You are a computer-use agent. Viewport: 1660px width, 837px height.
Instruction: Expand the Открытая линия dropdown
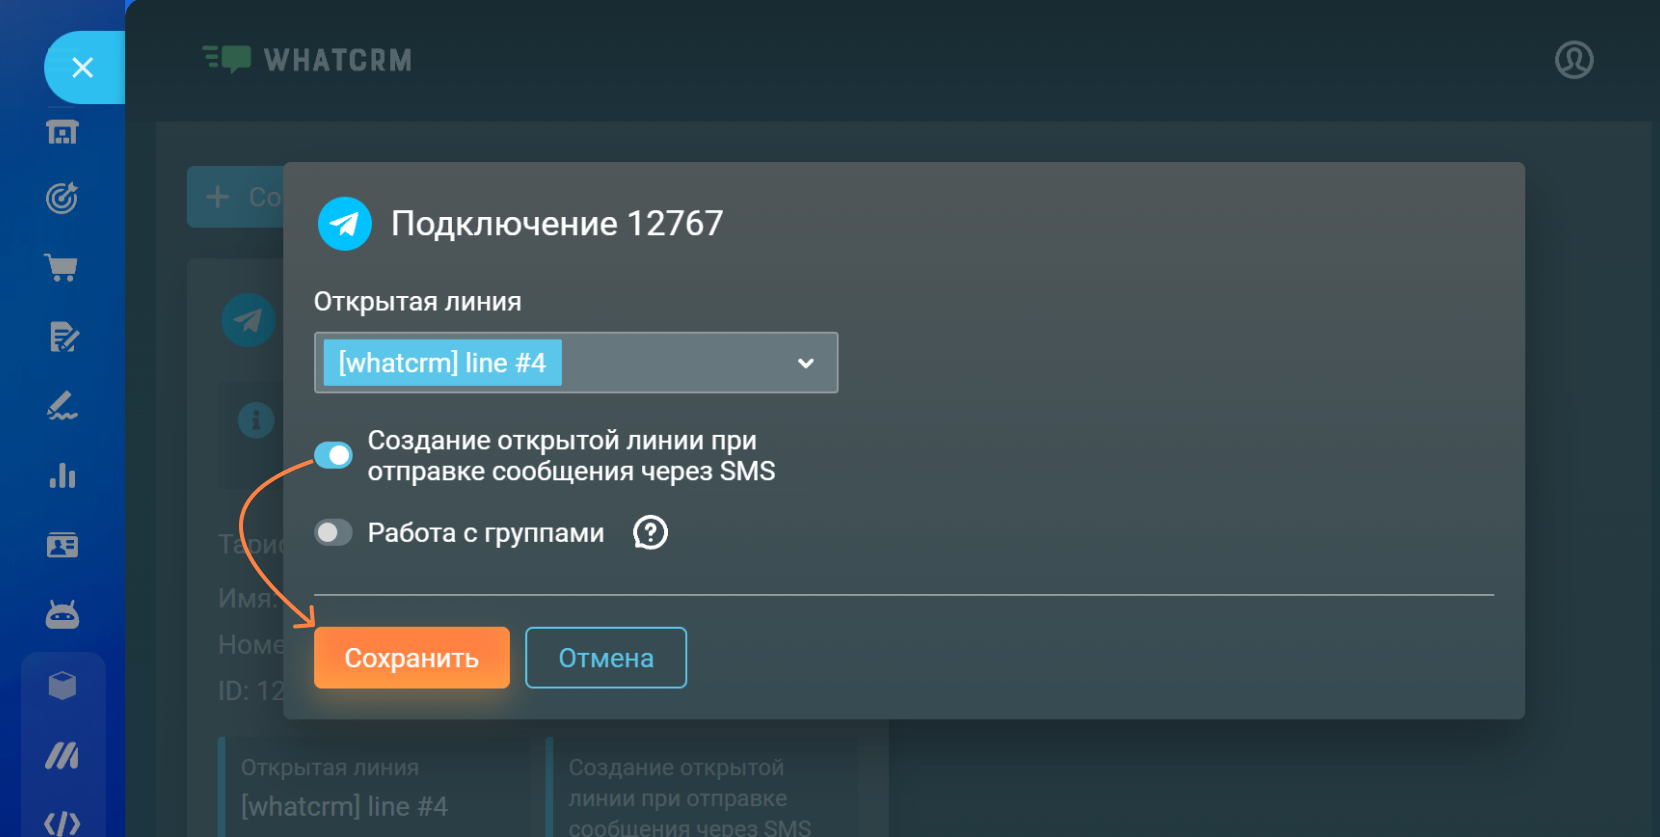coord(575,363)
